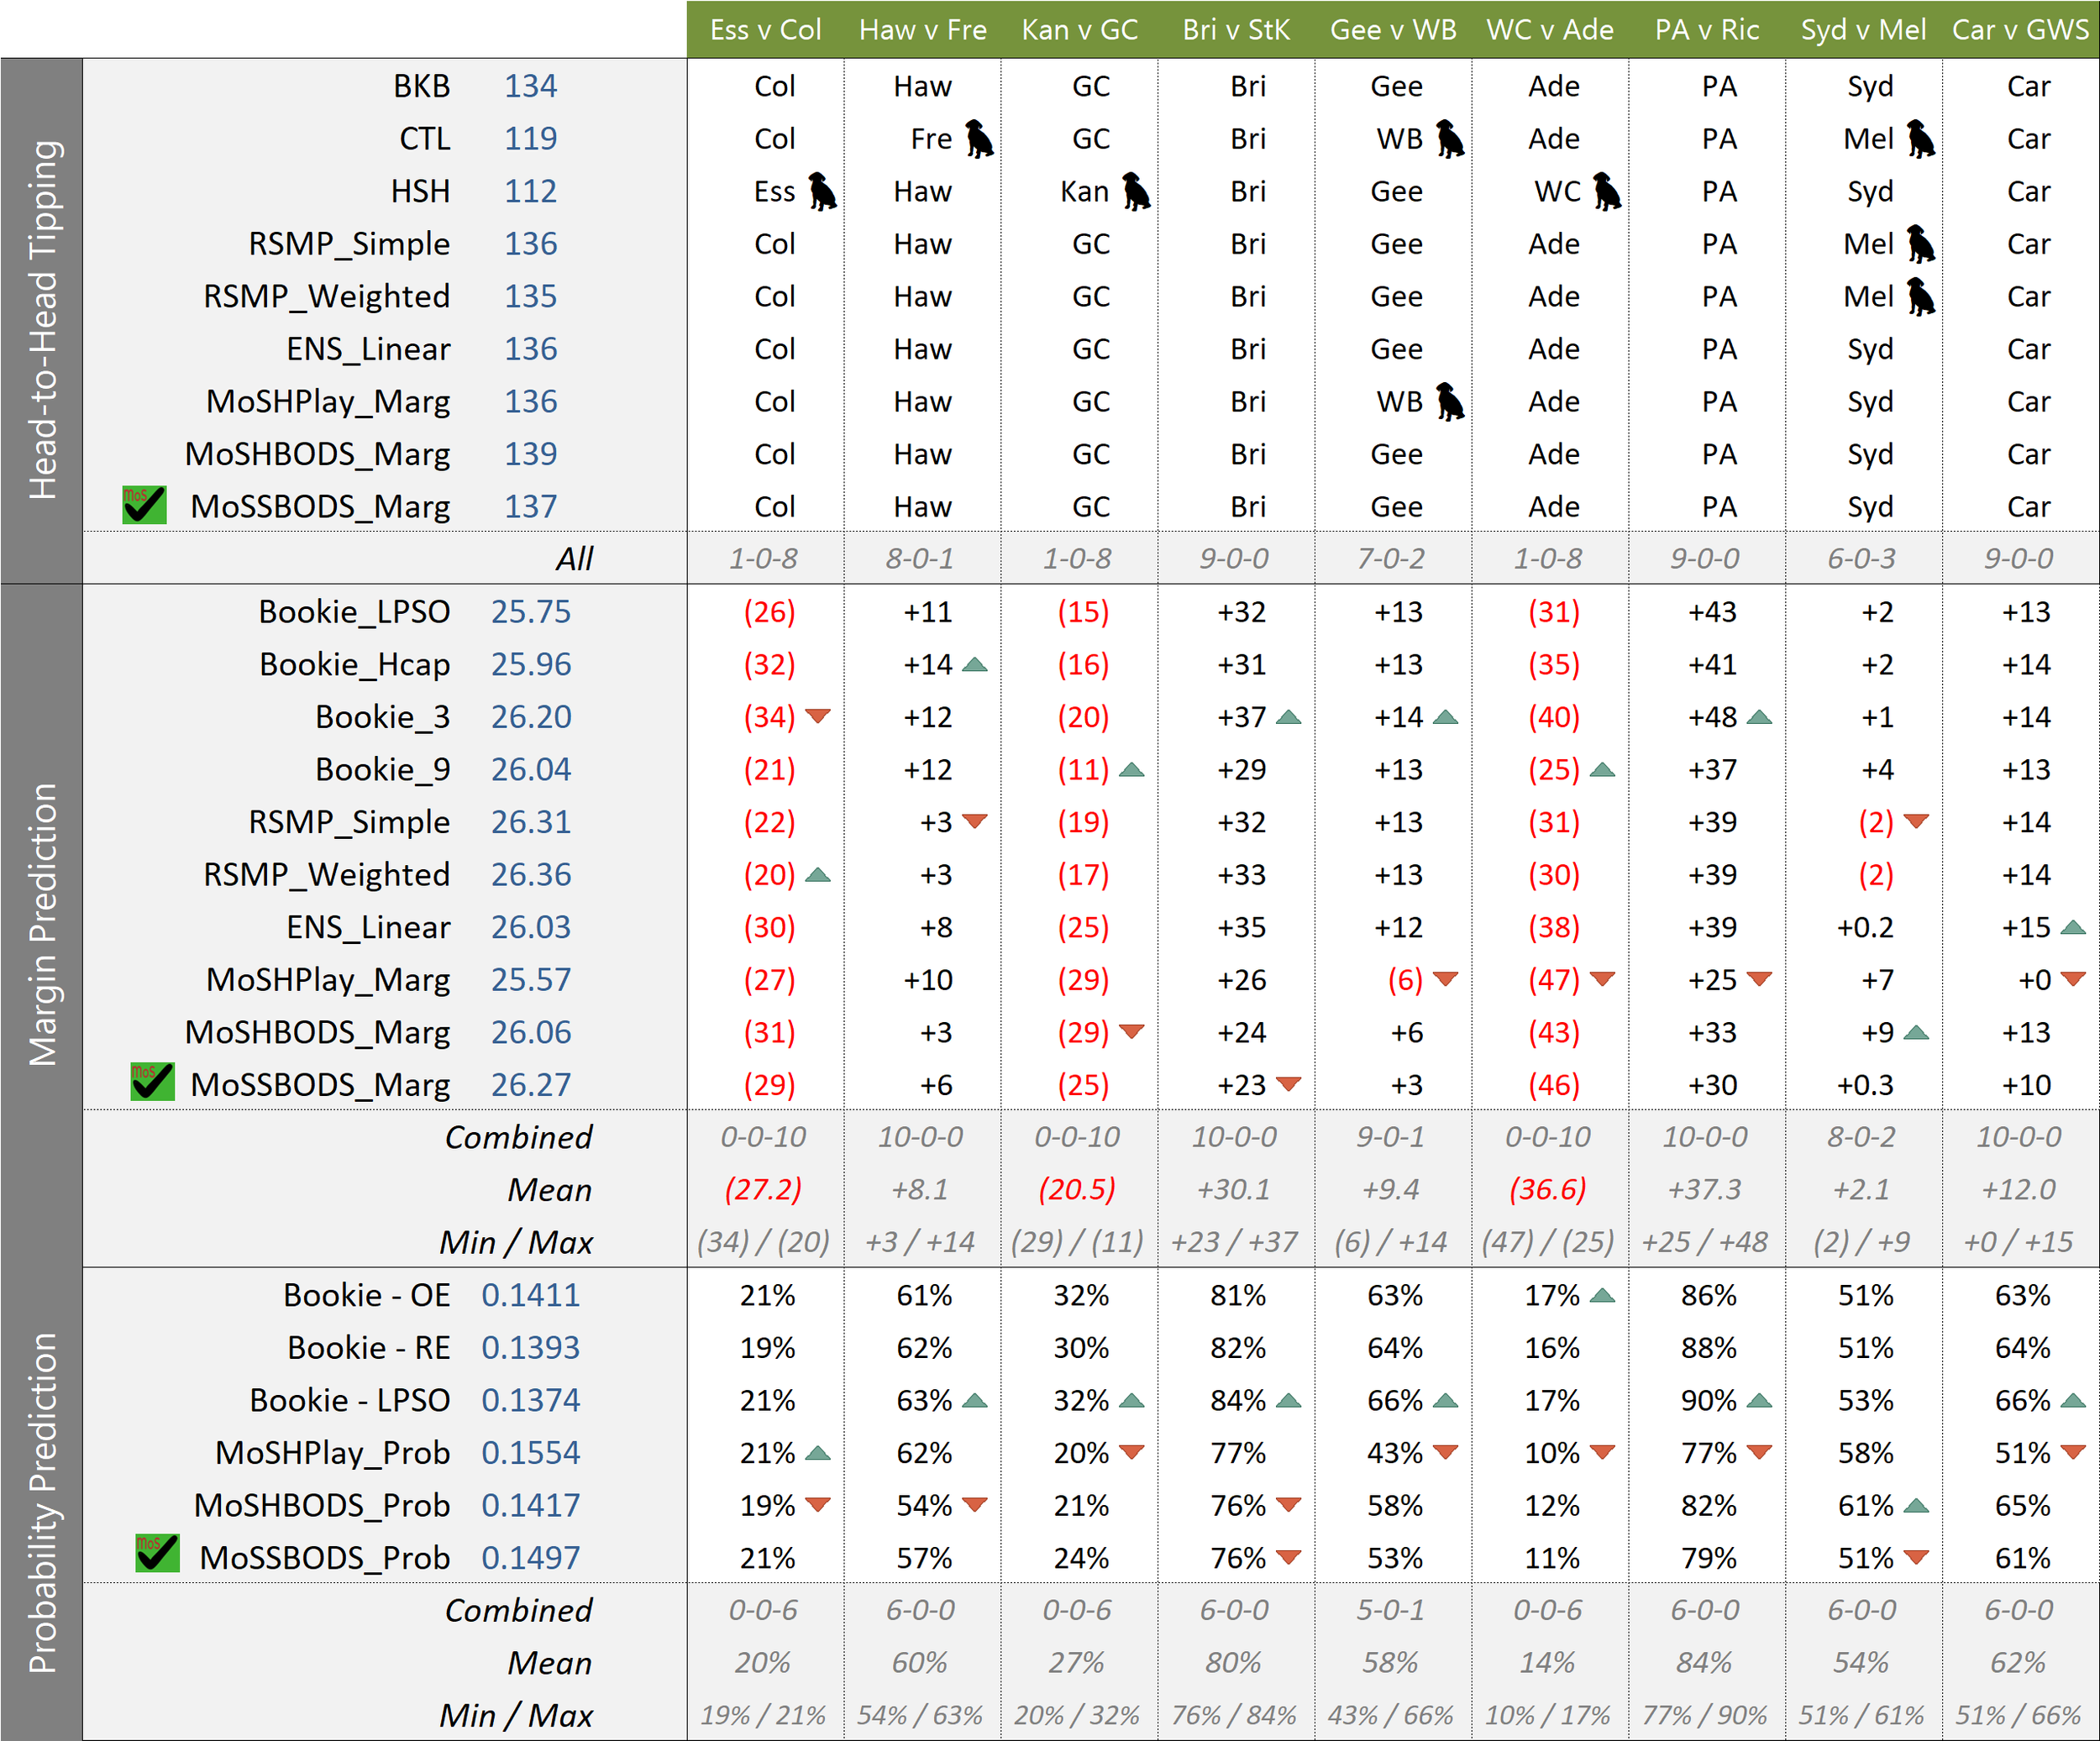The image size is (2100, 1741).
Task: Select the Ess v Col column header
Action: [765, 29]
